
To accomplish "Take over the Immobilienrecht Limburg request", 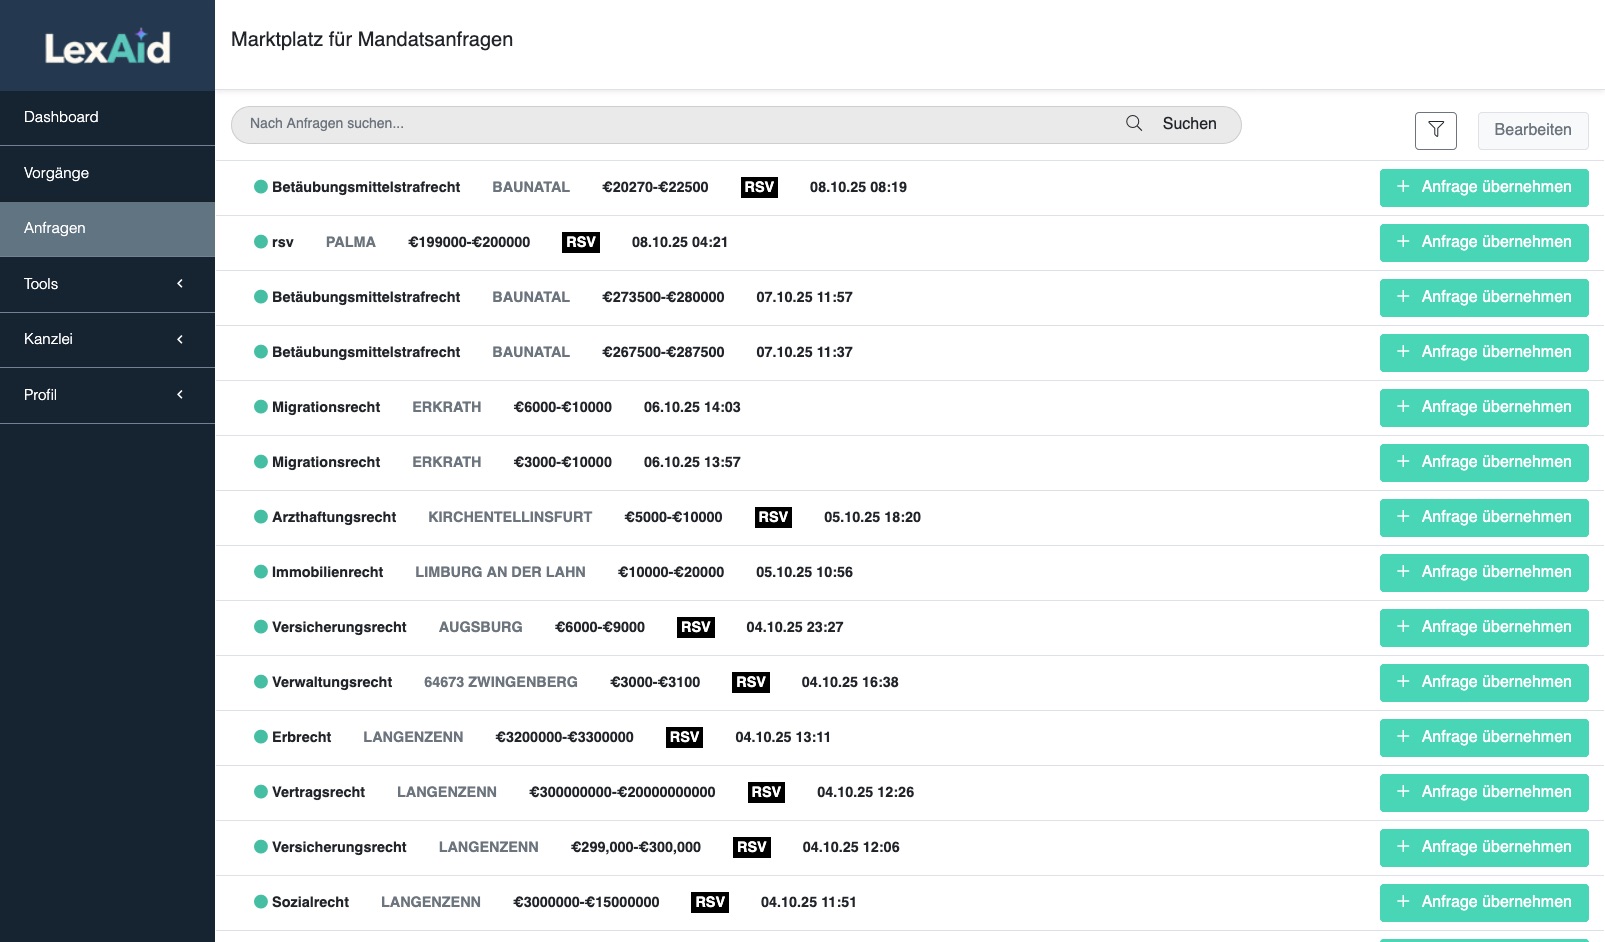I will (1483, 572).
